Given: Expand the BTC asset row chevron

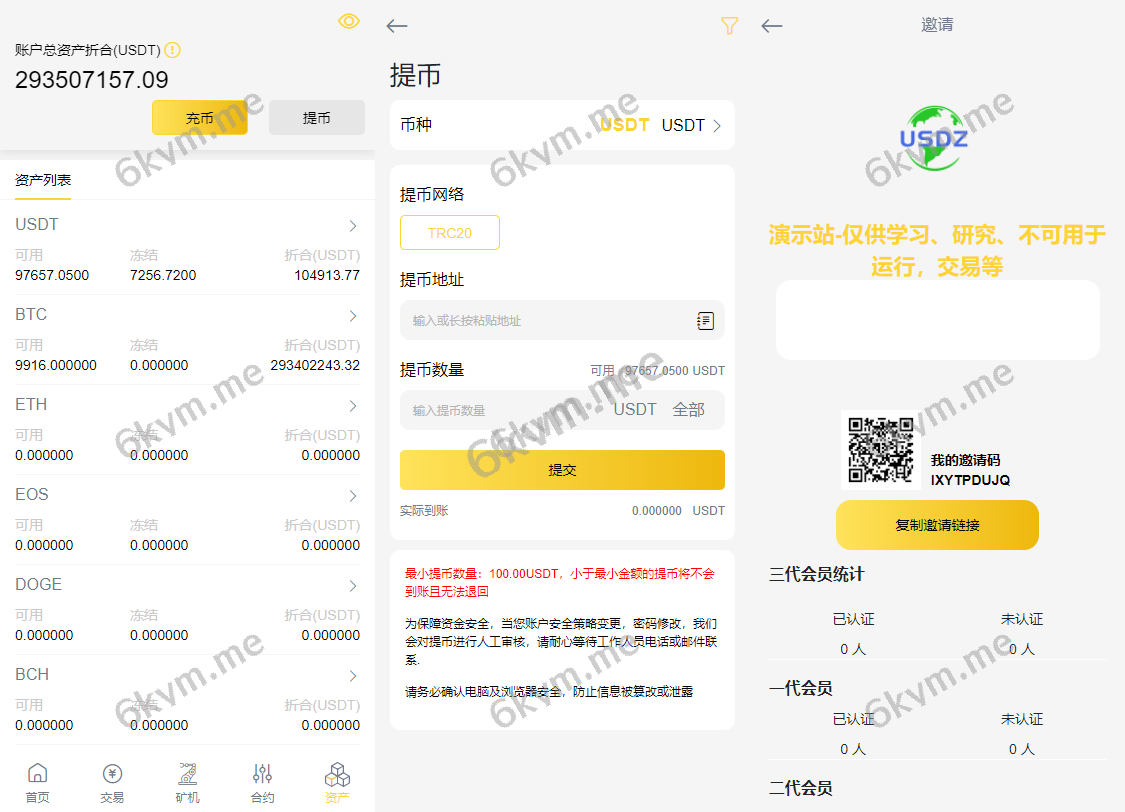Looking at the screenshot, I should point(353,315).
